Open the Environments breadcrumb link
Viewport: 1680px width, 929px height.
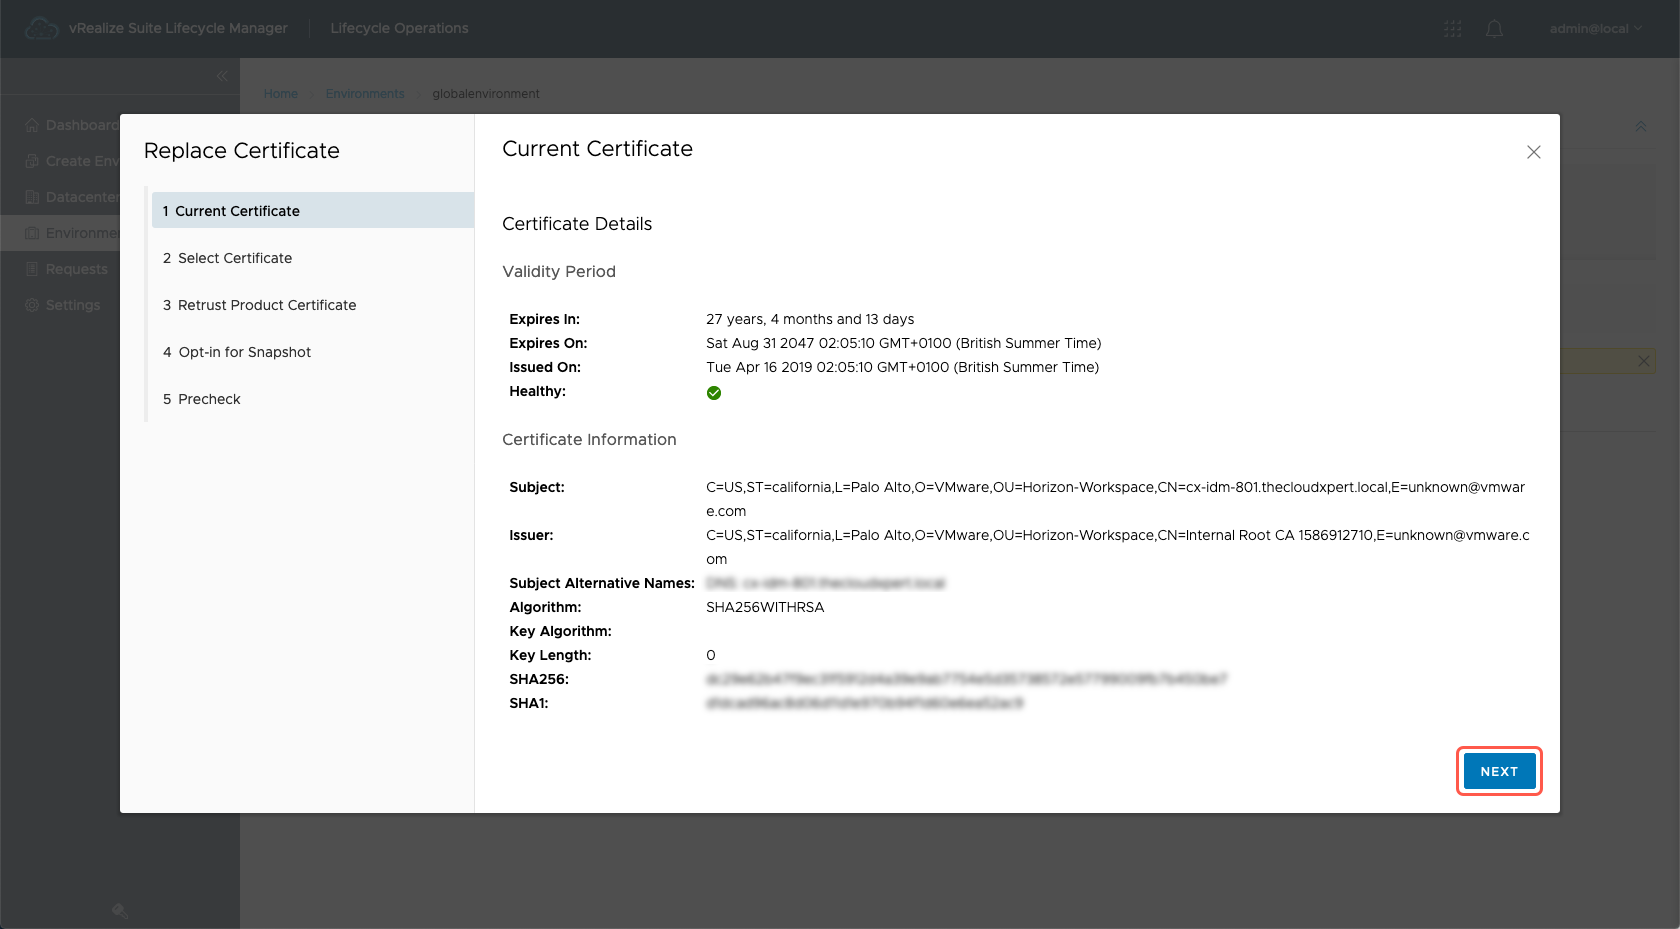click(x=365, y=94)
